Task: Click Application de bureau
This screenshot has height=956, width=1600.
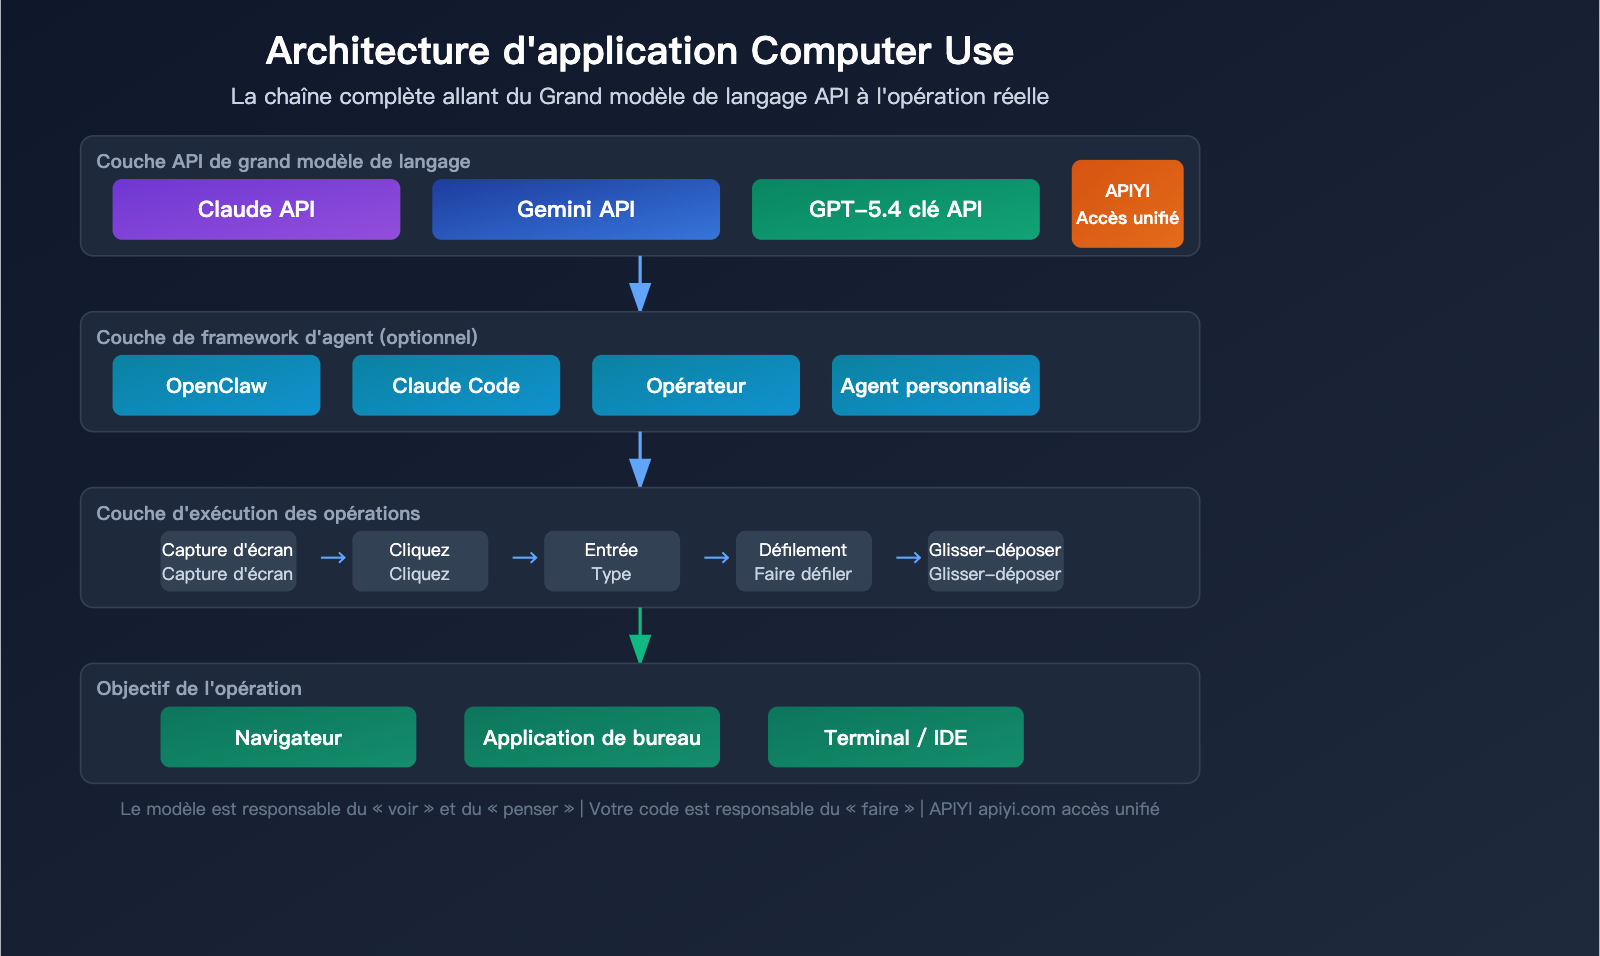Action: [x=591, y=737]
